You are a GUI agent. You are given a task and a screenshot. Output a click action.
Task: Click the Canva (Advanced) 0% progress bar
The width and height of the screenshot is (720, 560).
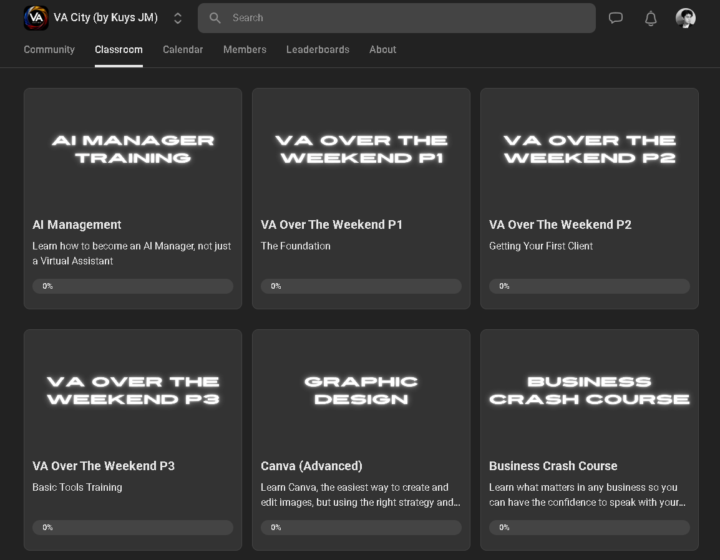[x=361, y=527]
